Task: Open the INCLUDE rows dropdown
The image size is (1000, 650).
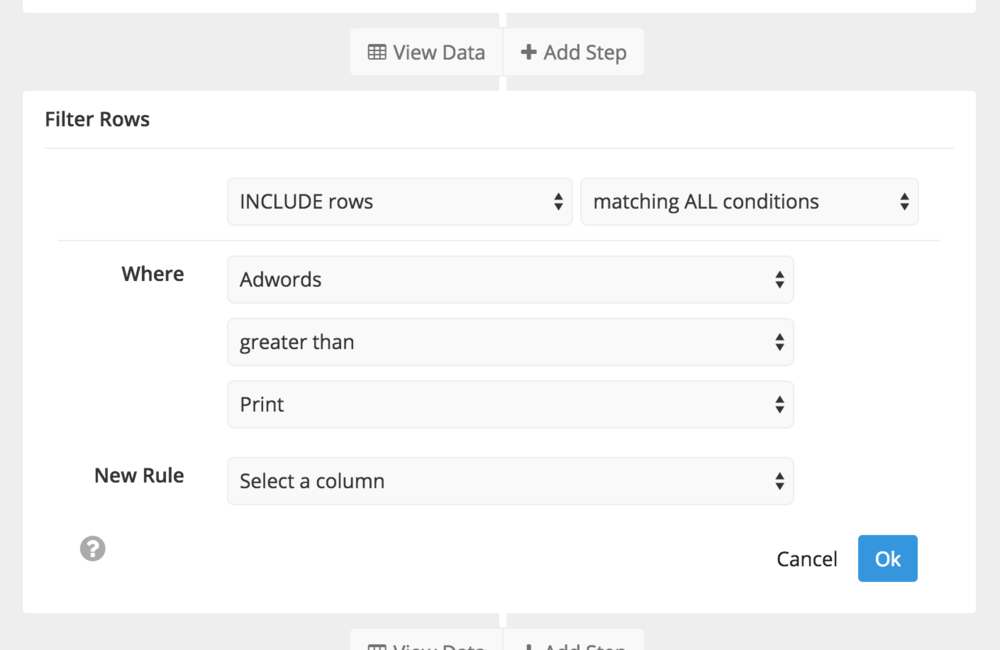Action: tap(400, 202)
